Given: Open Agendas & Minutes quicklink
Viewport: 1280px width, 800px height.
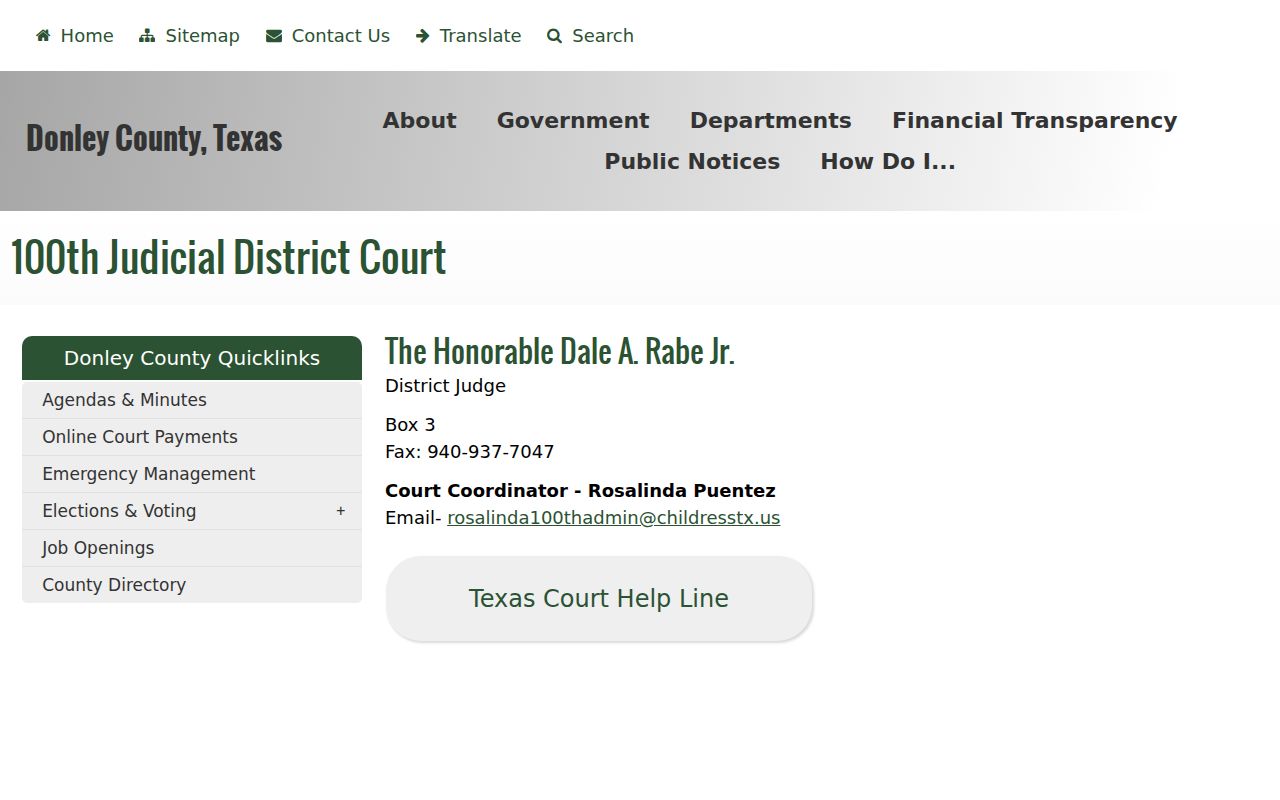Looking at the screenshot, I should (x=192, y=400).
